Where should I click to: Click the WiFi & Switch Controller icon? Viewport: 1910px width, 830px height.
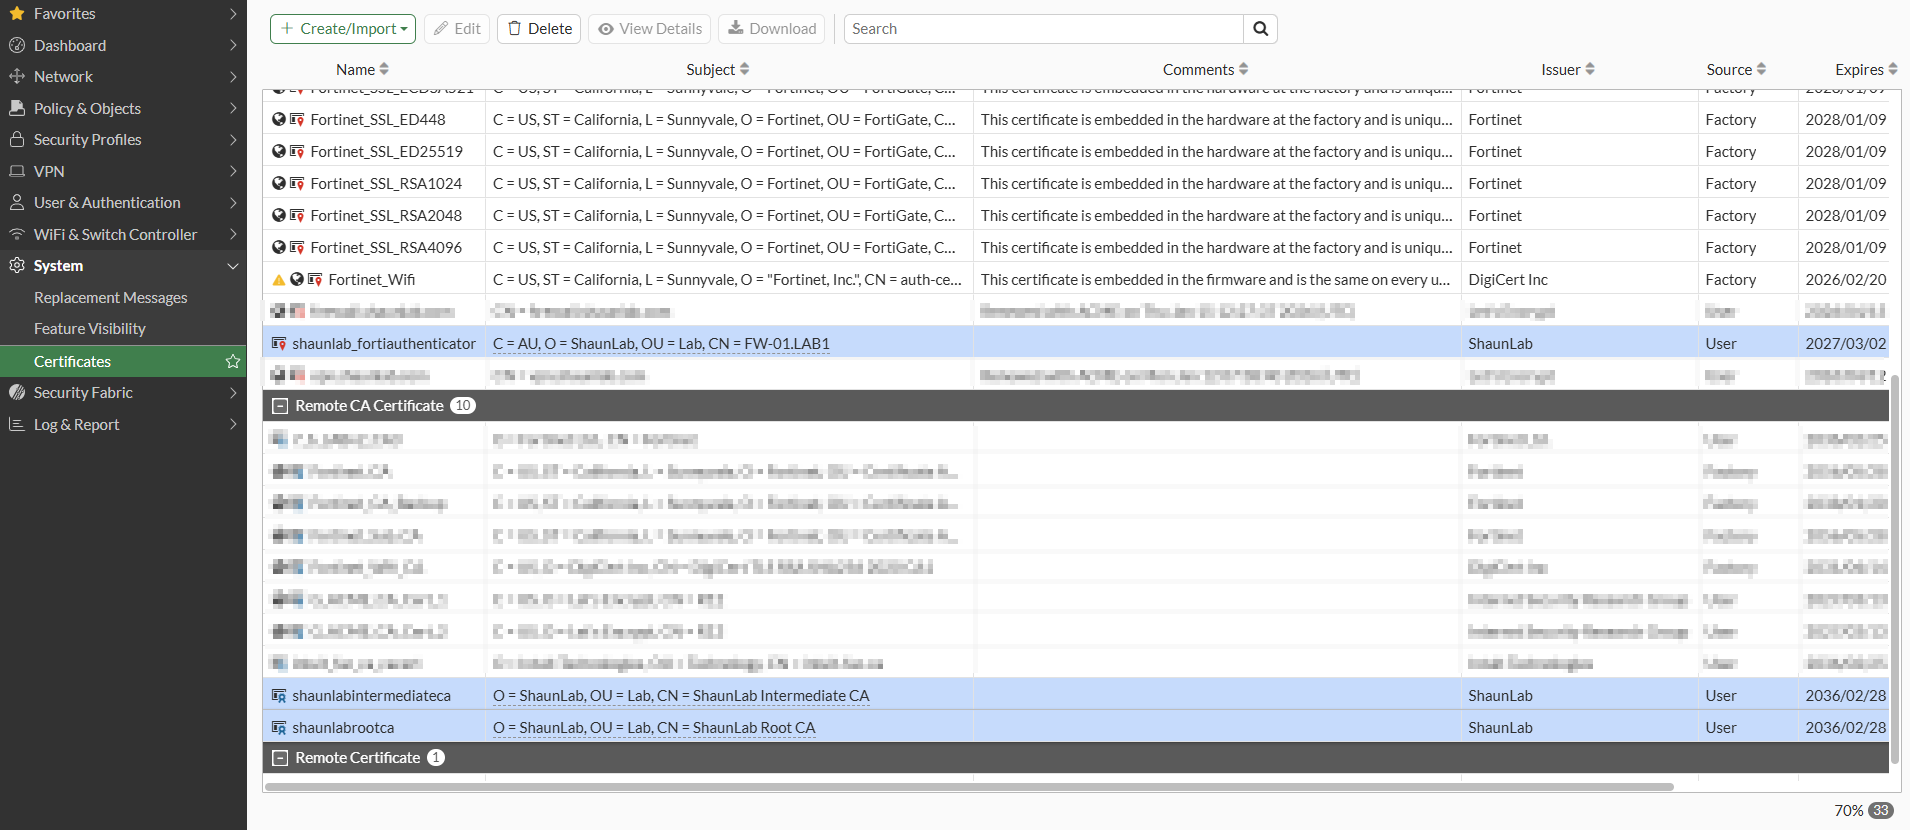point(17,234)
